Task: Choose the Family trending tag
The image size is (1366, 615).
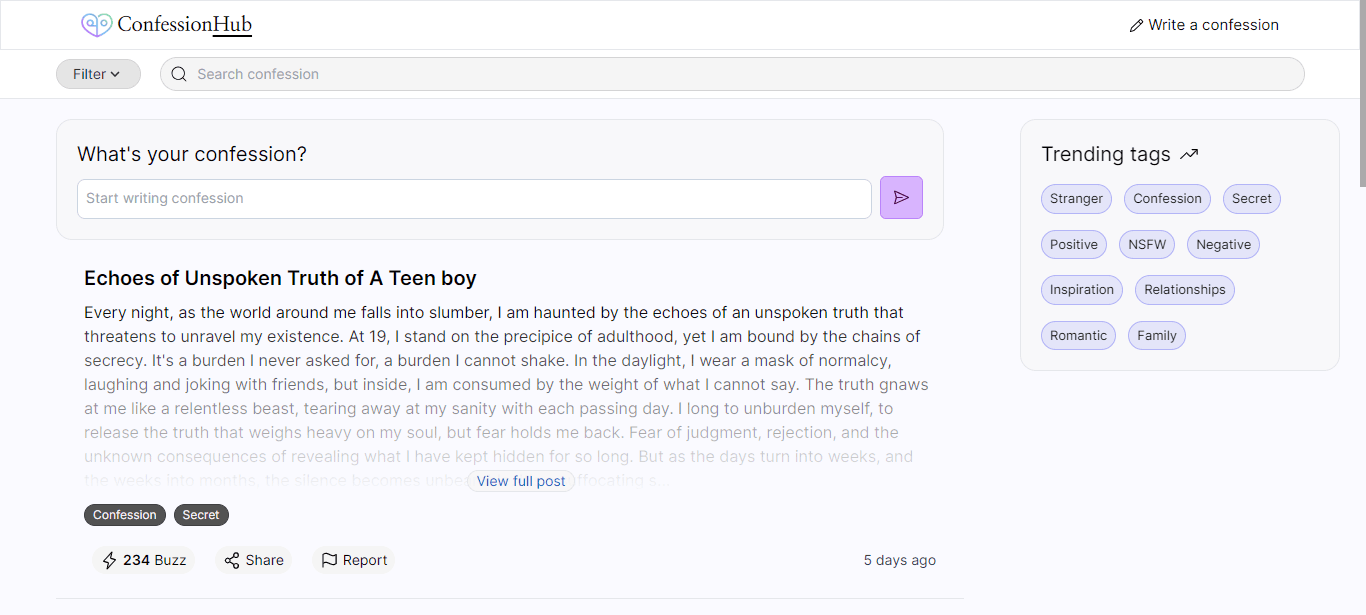Action: click(1157, 336)
